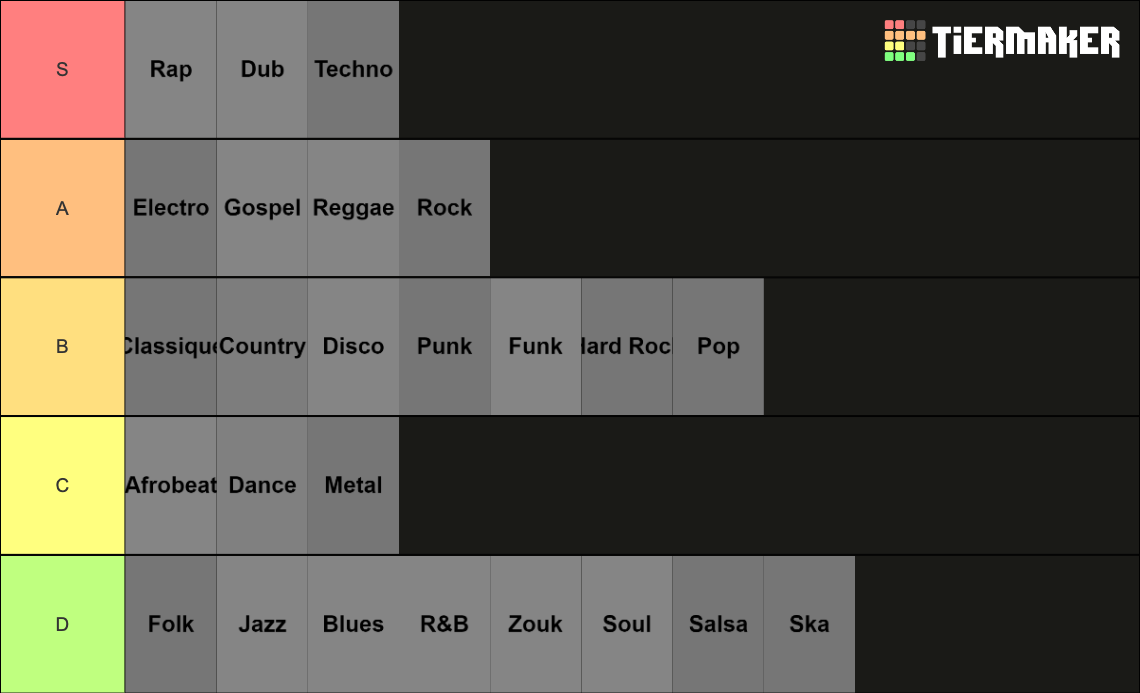1140x693 pixels.
Task: Select the Funk tile
Action: [x=536, y=346]
